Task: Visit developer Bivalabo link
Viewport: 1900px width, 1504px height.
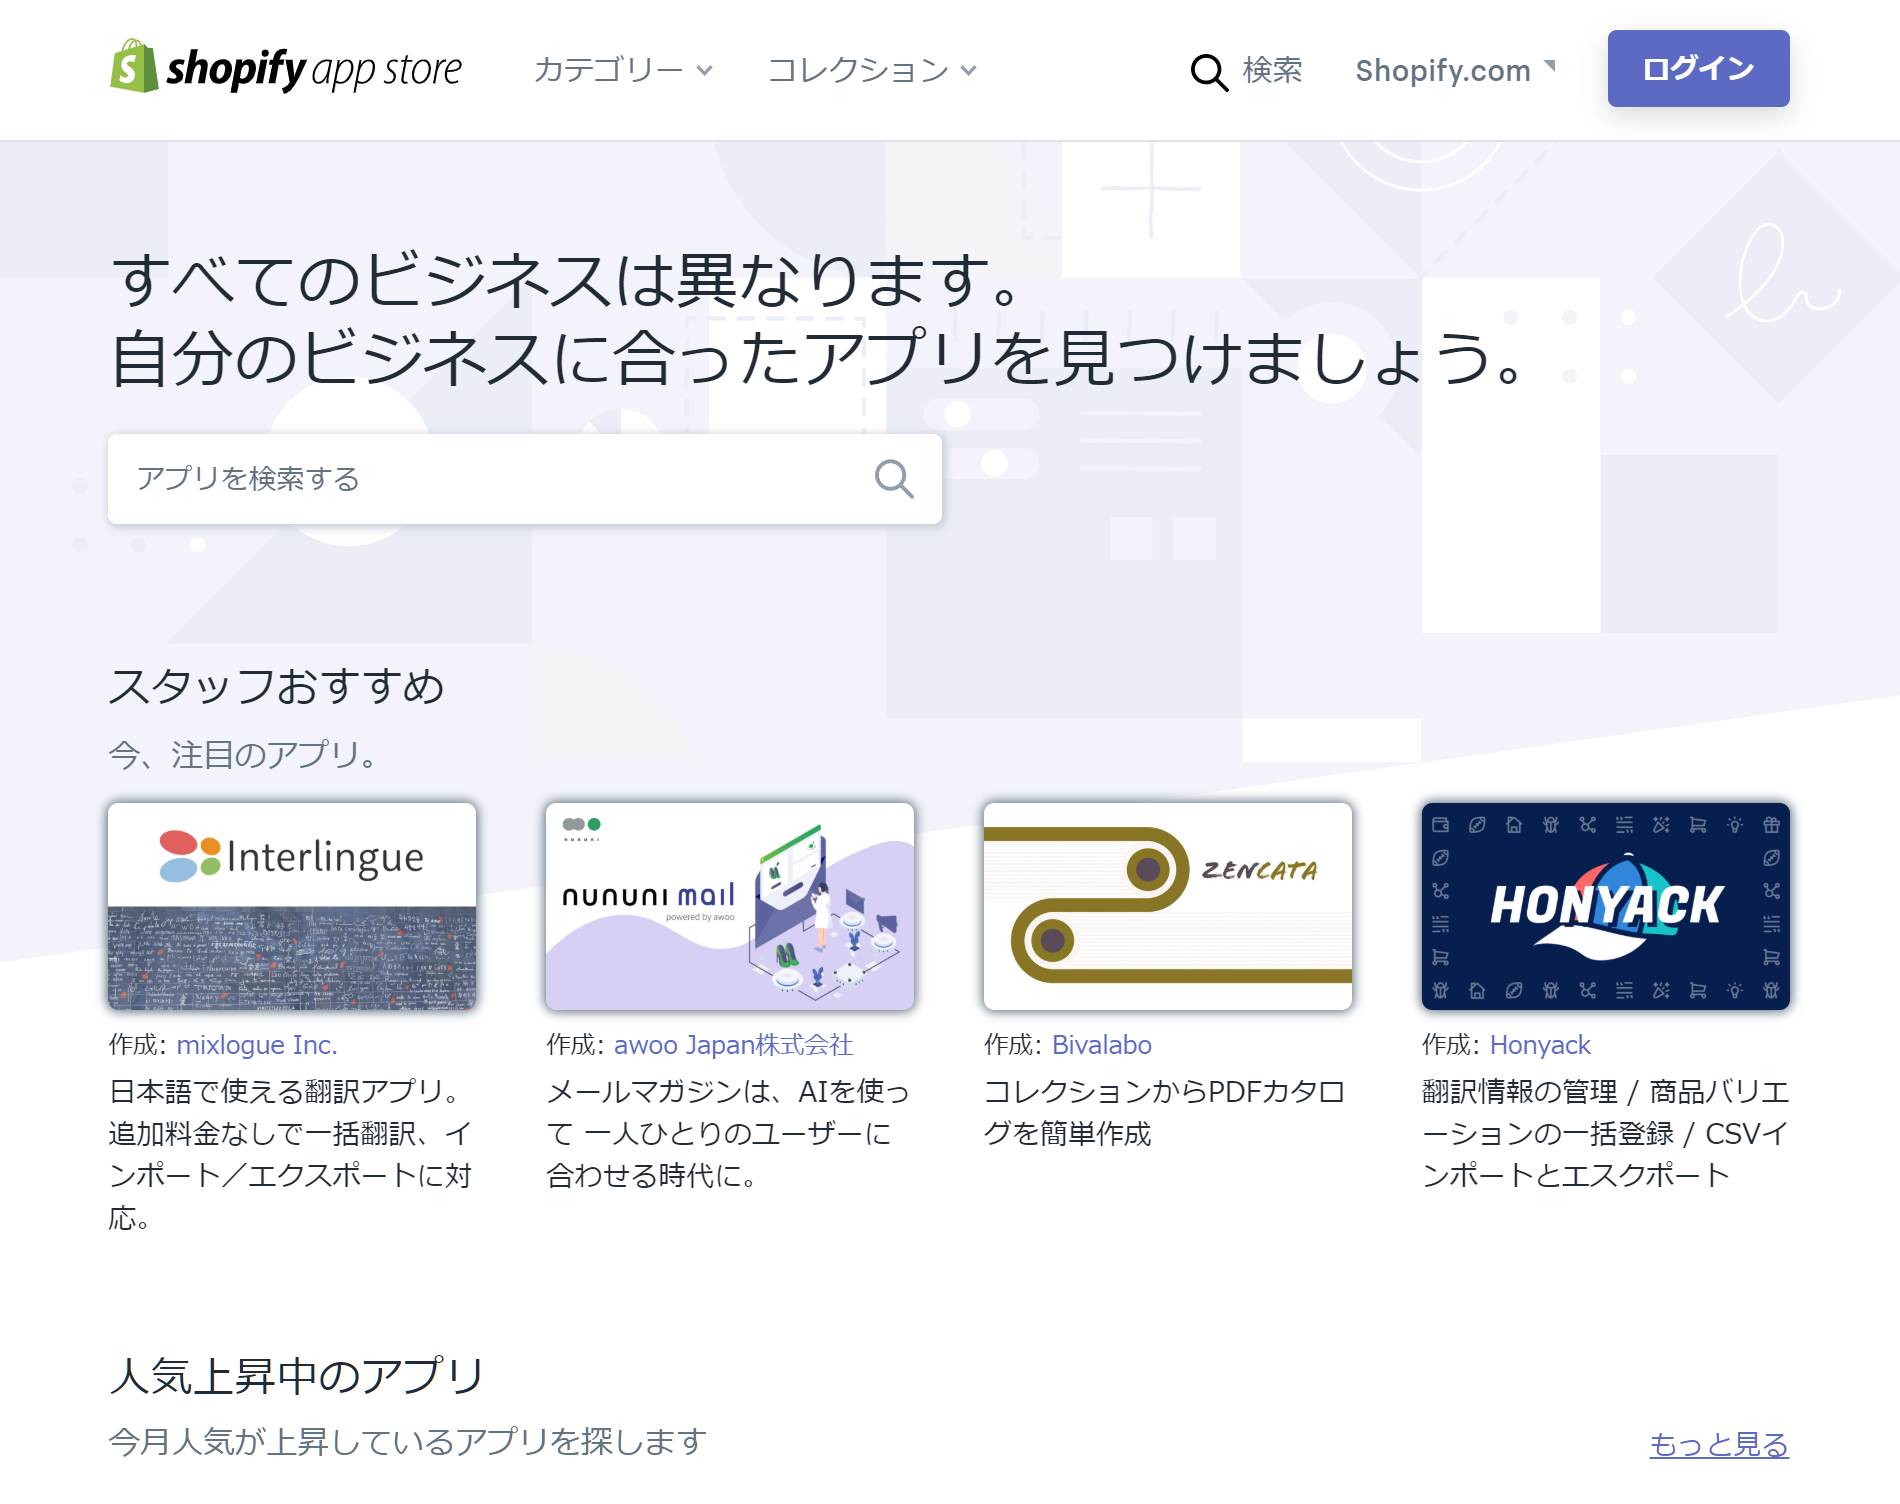Action: pyautogui.click(x=1102, y=1045)
